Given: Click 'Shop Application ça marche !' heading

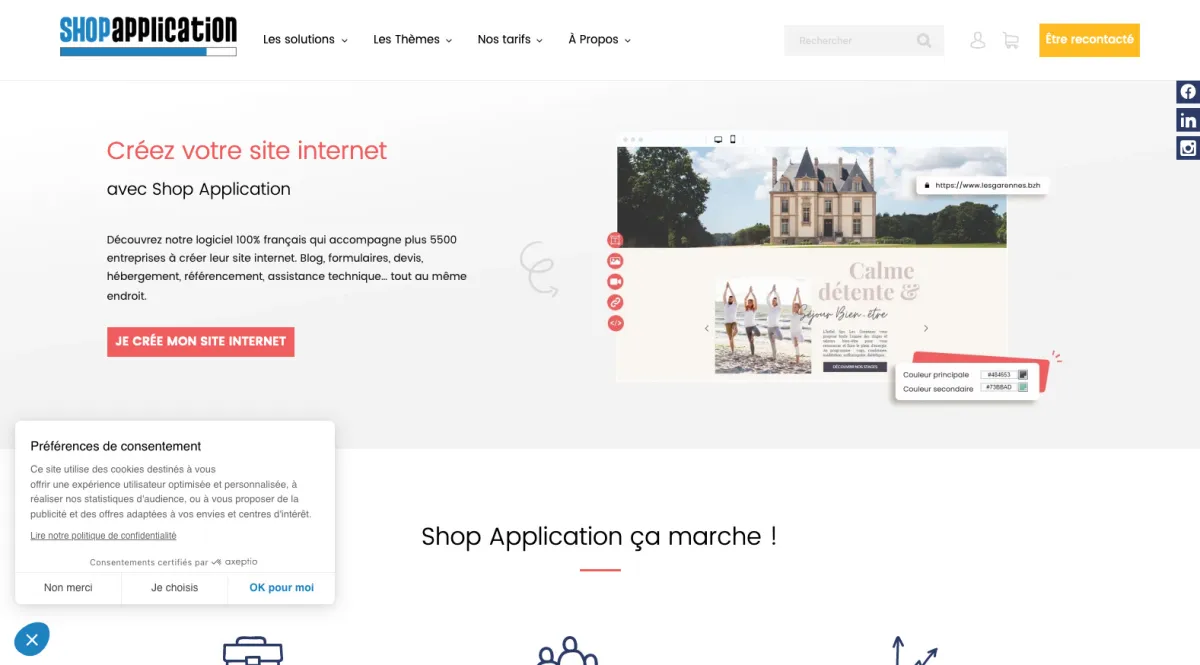Looking at the screenshot, I should 600,536.
